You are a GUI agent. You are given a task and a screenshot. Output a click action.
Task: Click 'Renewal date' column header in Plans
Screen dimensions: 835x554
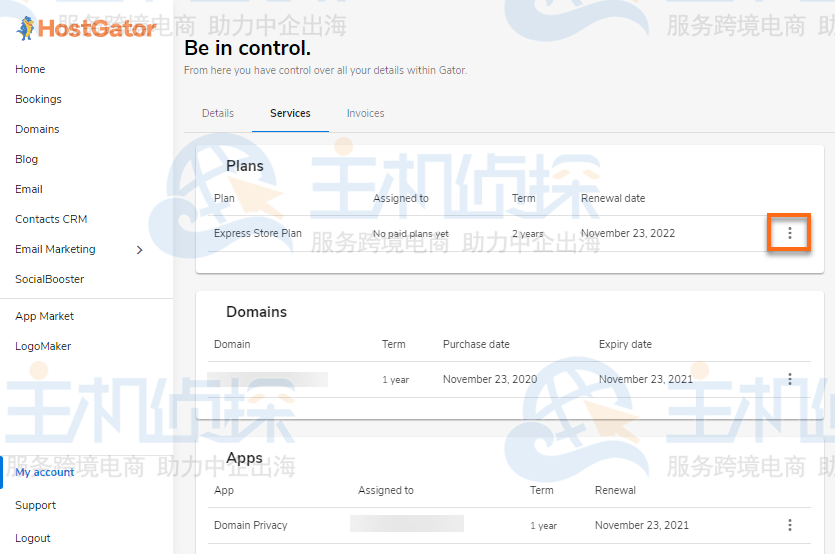pos(613,198)
